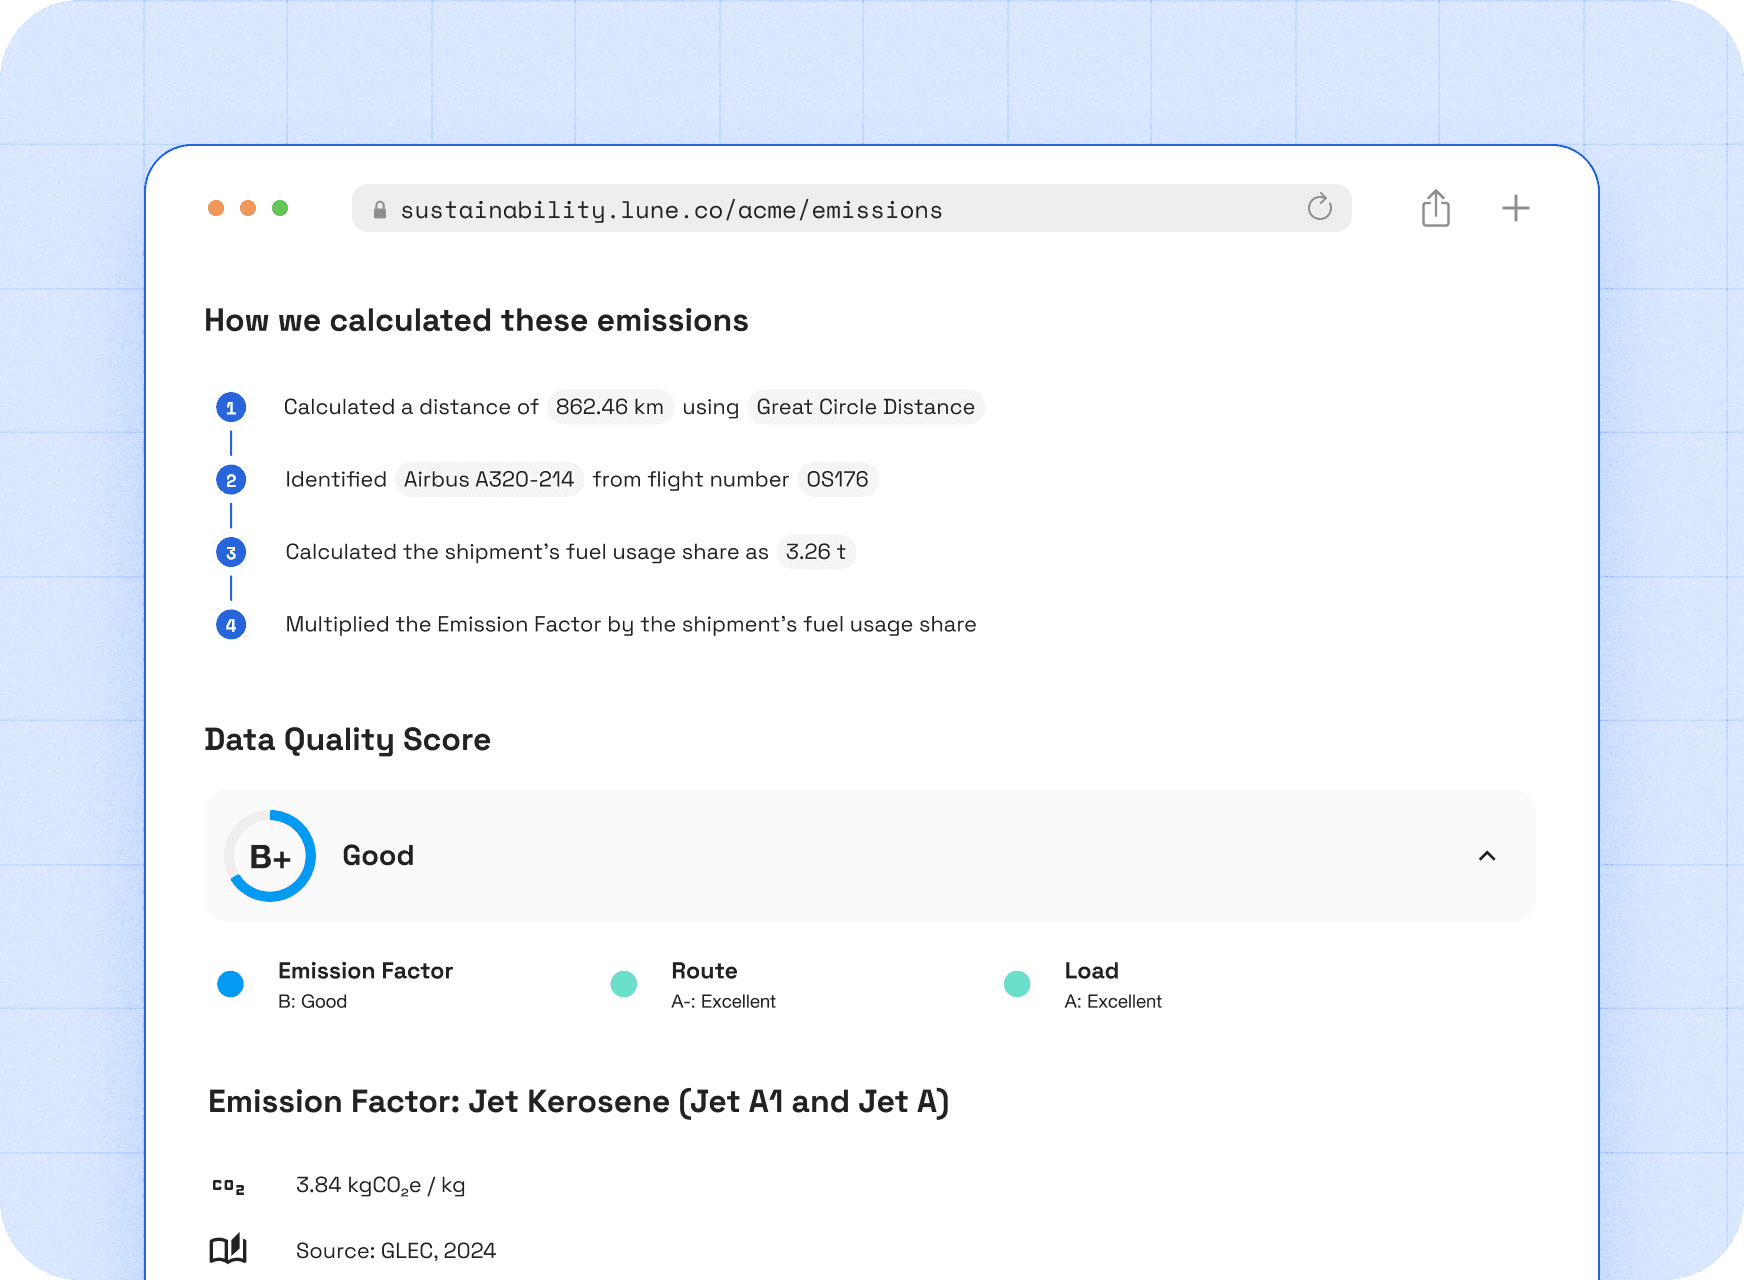This screenshot has height=1280, width=1744.
Task: Click the Airbus A320-214 chip
Action: pos(488,480)
